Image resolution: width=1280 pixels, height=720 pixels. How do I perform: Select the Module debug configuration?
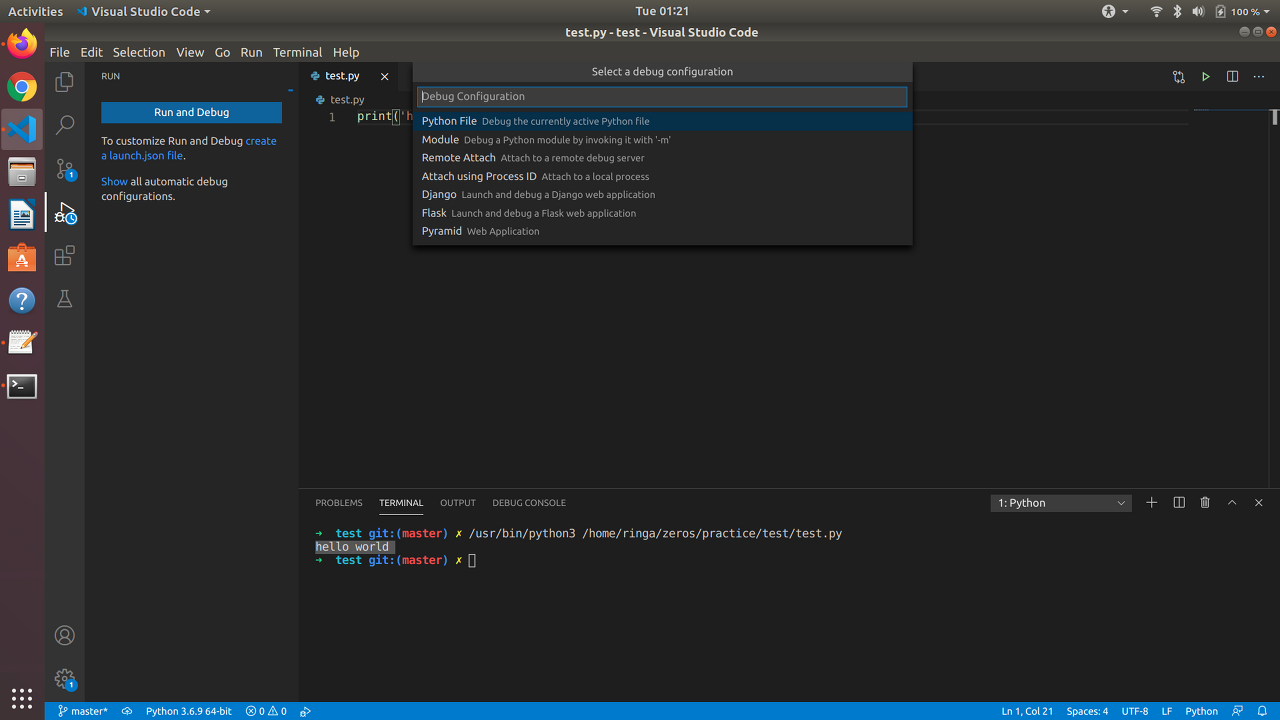[x=662, y=140]
